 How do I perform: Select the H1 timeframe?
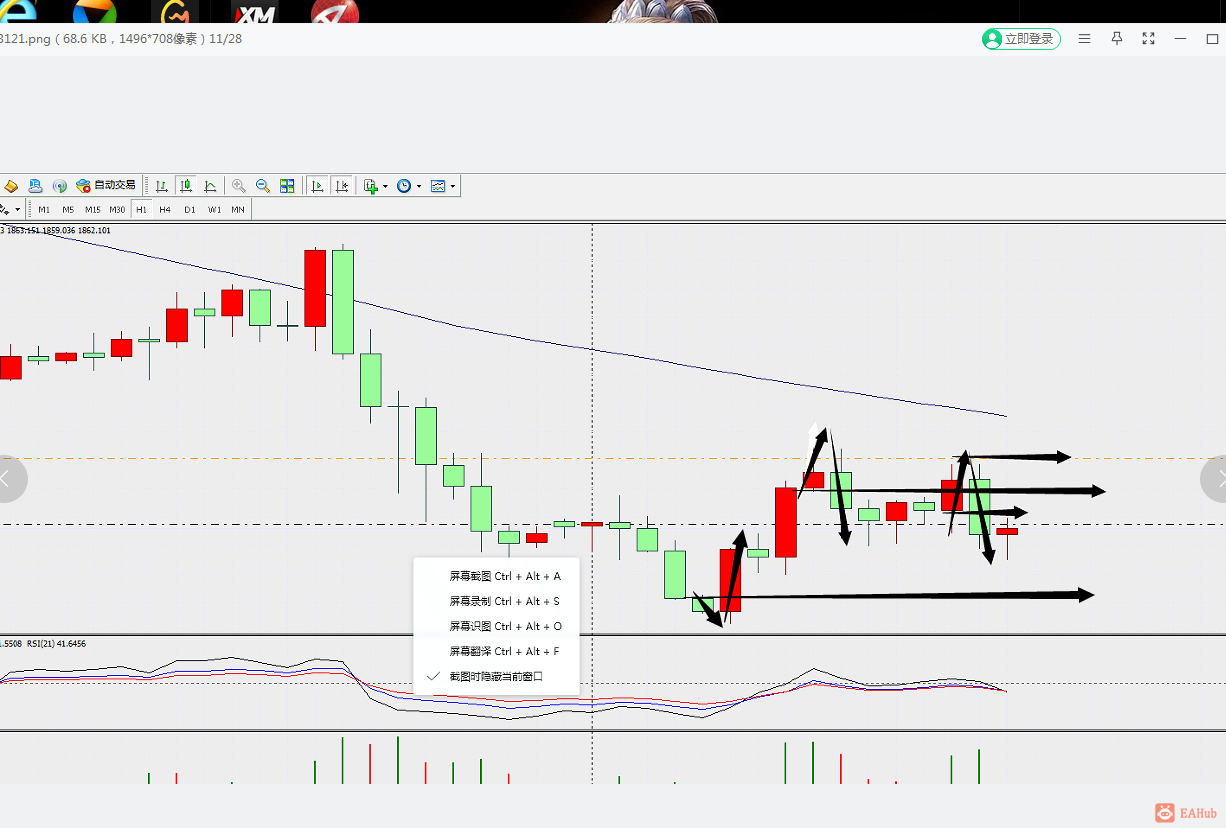[x=141, y=210]
